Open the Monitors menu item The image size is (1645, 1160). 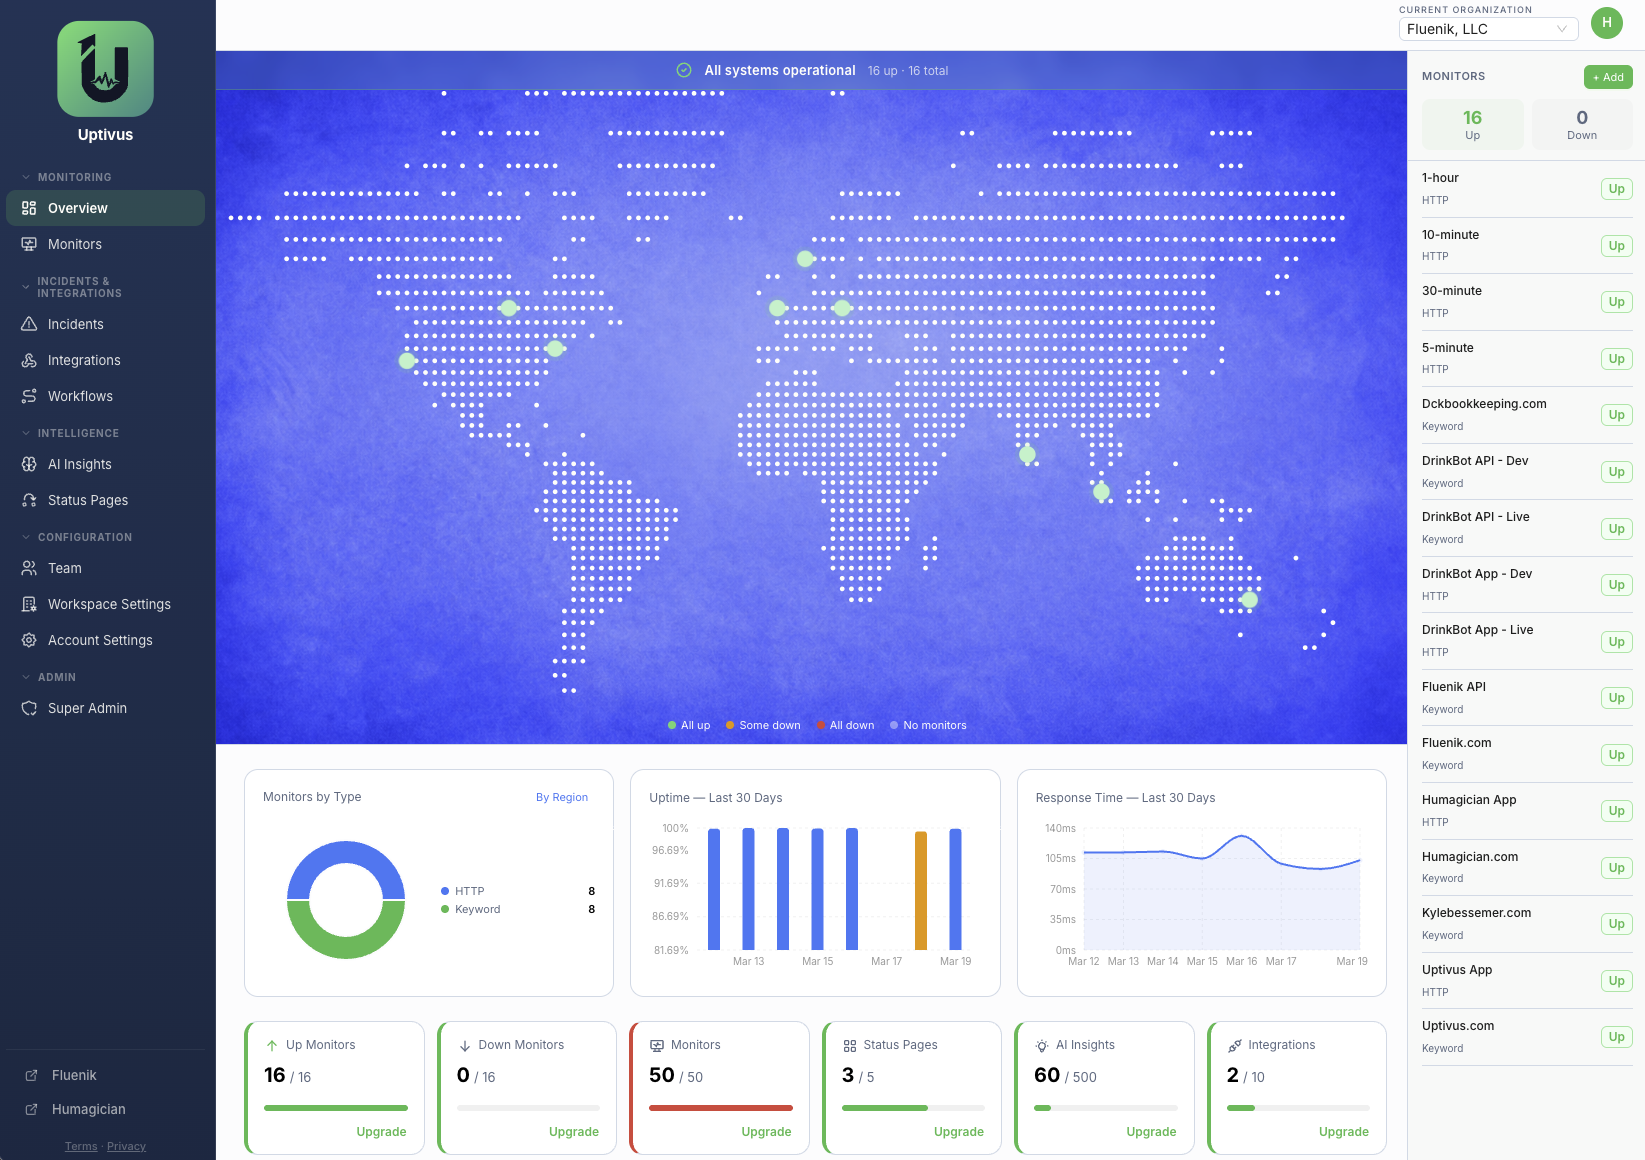click(x=75, y=244)
